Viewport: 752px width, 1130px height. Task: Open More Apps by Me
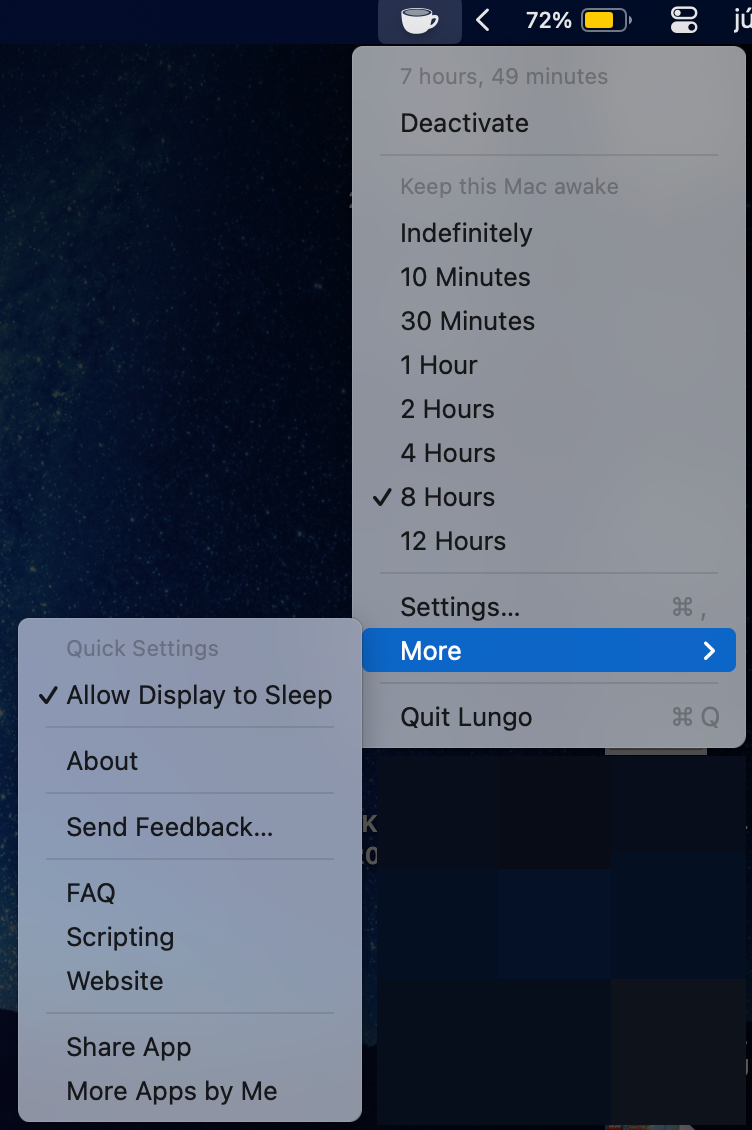[x=190, y=1090]
